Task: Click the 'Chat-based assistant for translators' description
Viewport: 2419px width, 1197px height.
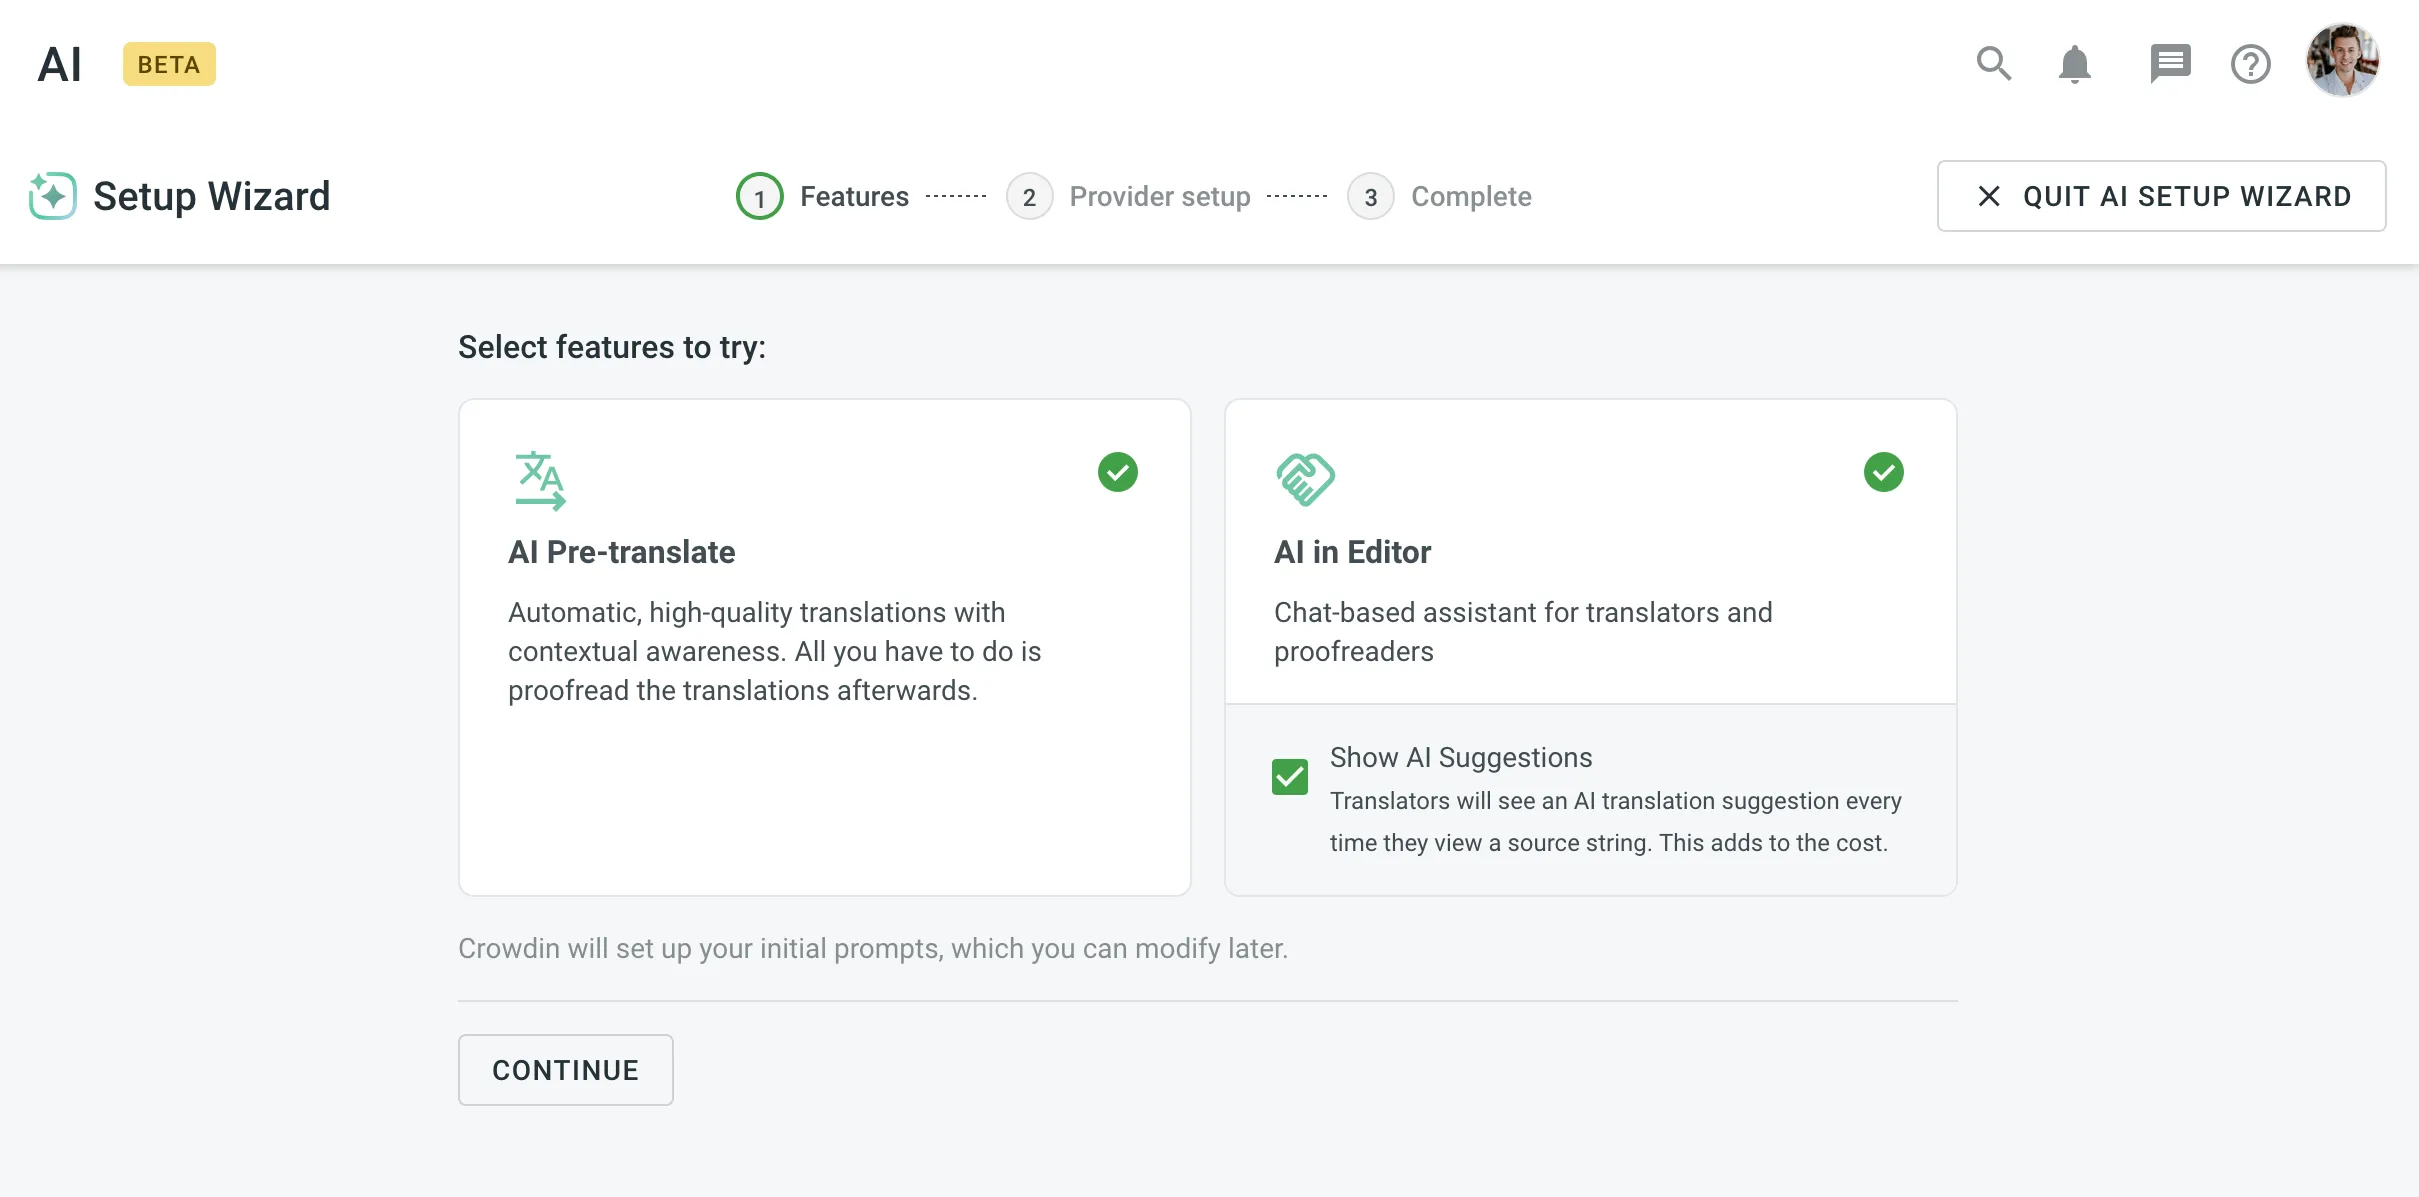Action: click(1523, 632)
